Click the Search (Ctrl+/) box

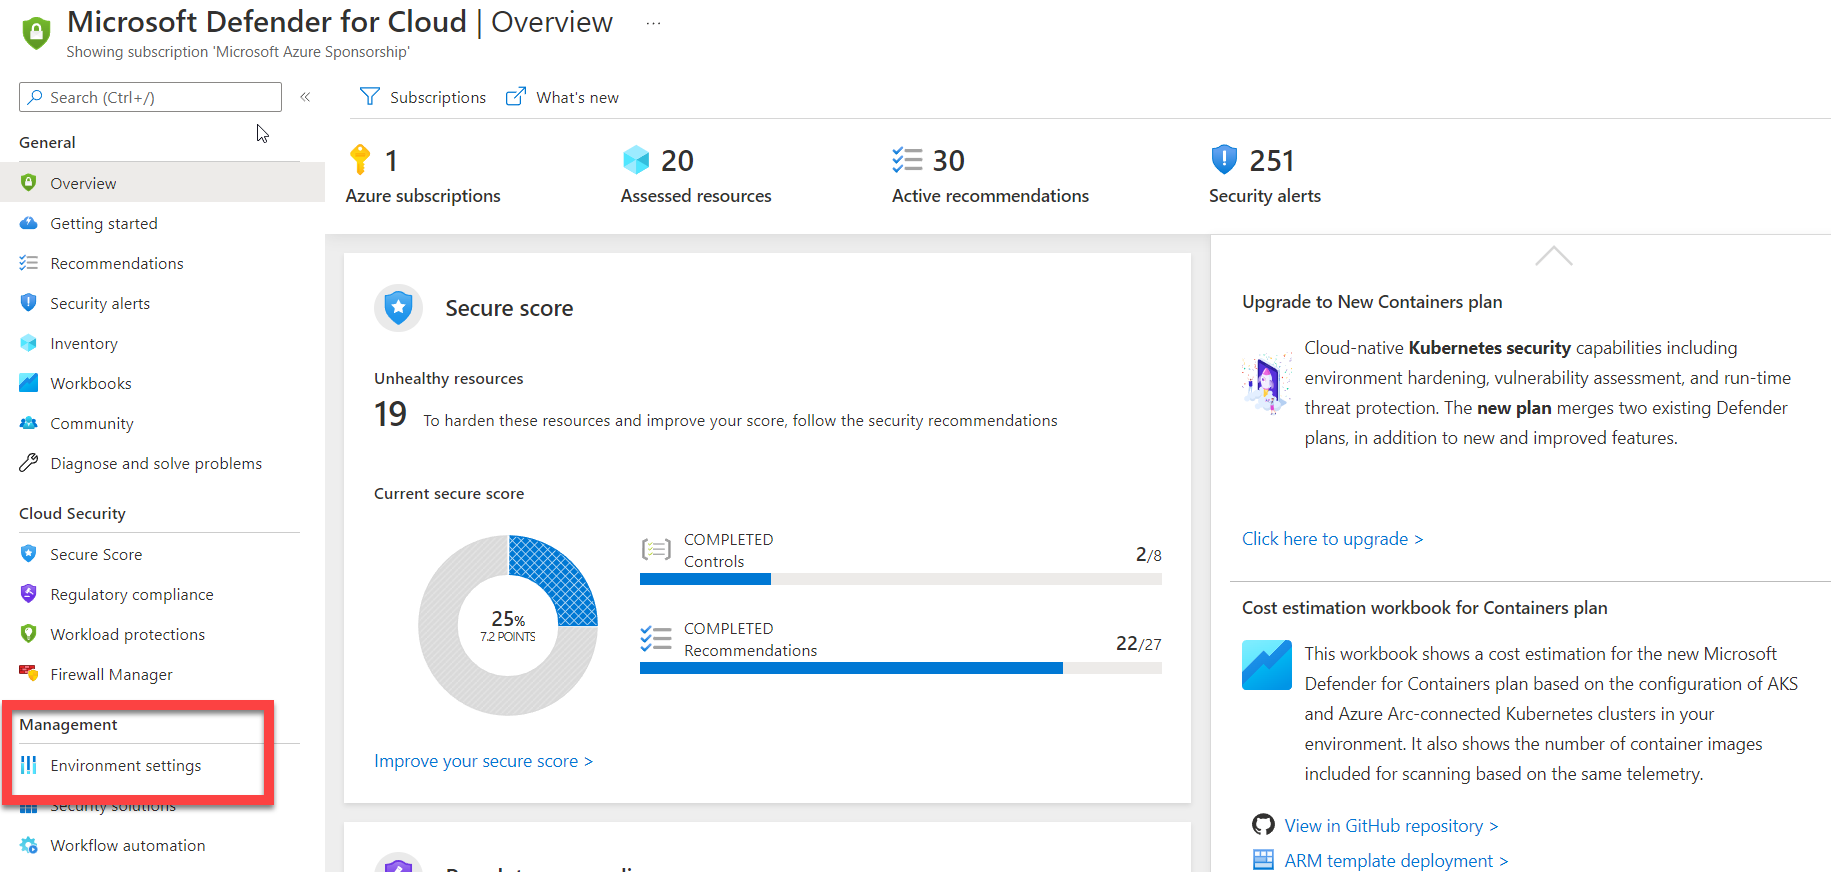click(150, 97)
